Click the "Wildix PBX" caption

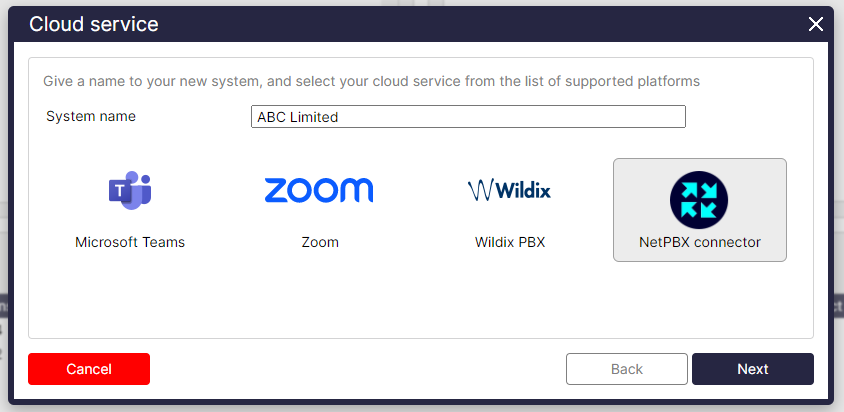pos(510,242)
